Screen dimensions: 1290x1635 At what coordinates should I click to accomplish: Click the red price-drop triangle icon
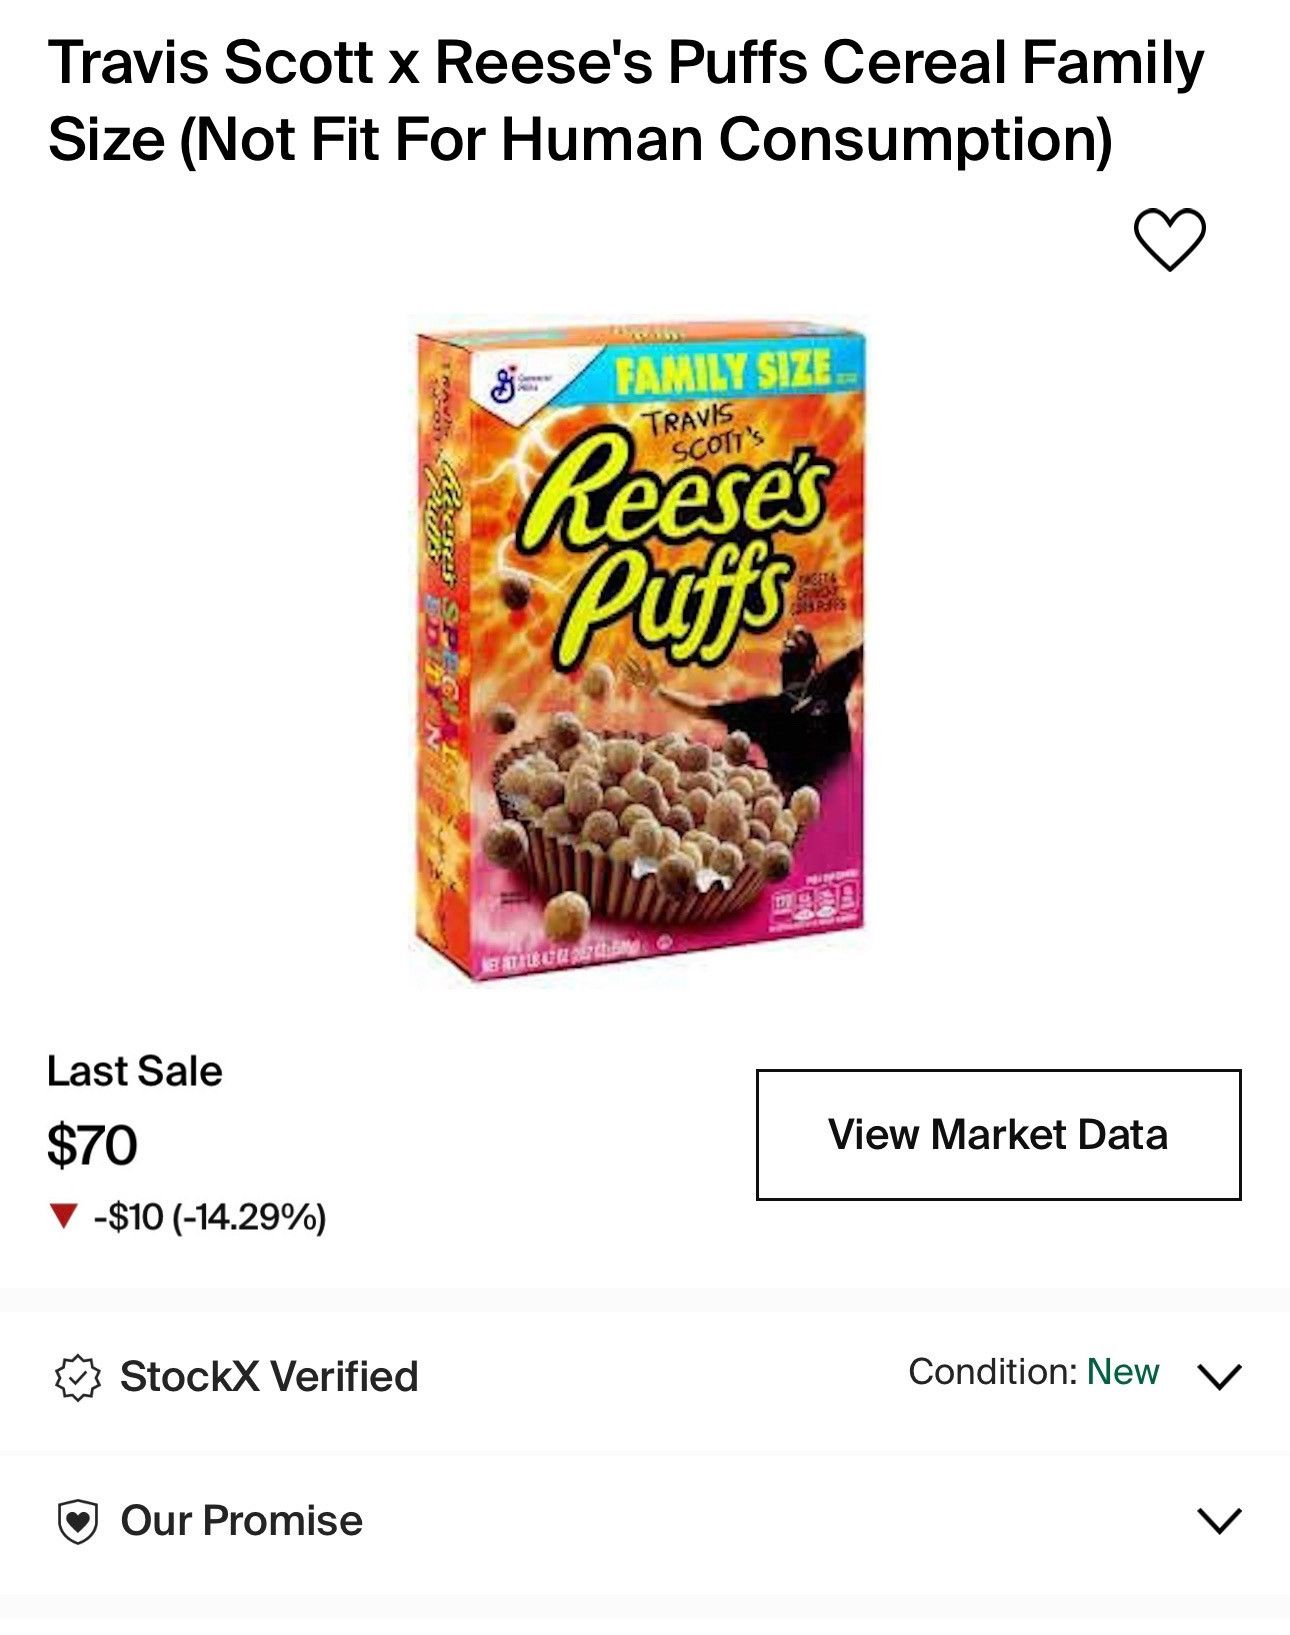tap(64, 1217)
